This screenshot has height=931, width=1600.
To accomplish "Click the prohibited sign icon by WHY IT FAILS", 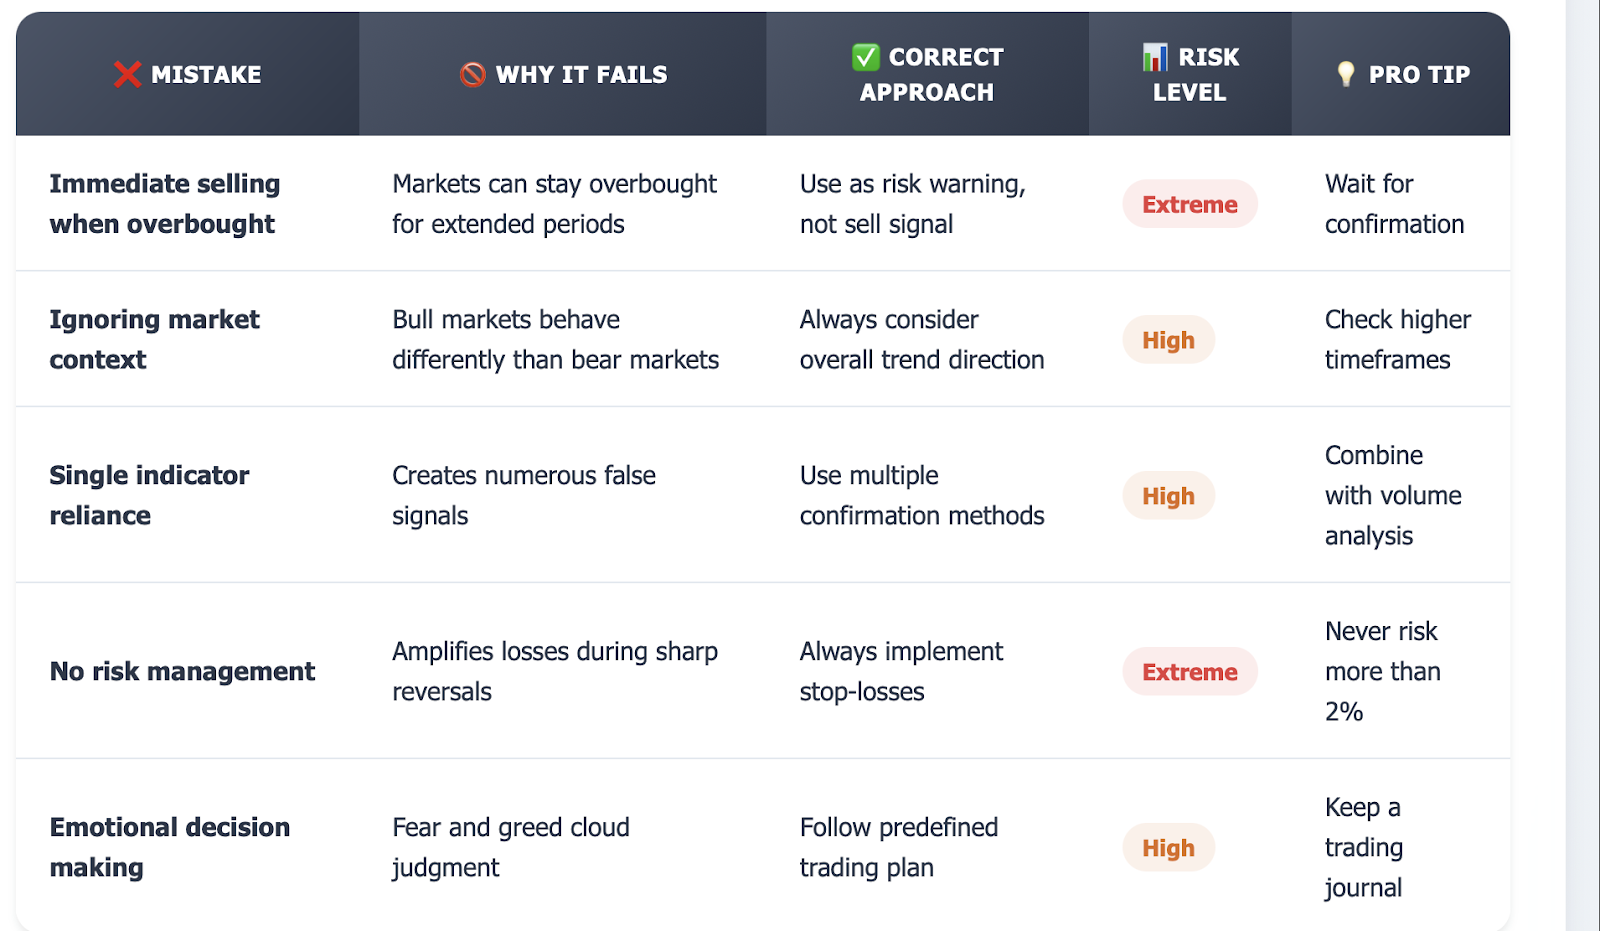I will pos(473,75).
